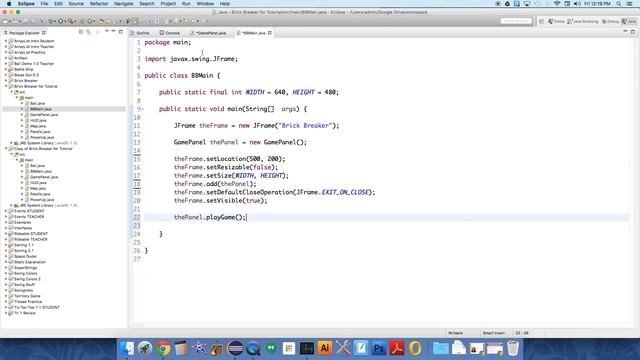The height and width of the screenshot is (360, 640).
Task: Expand the Space Dude project
Action: click(6, 256)
